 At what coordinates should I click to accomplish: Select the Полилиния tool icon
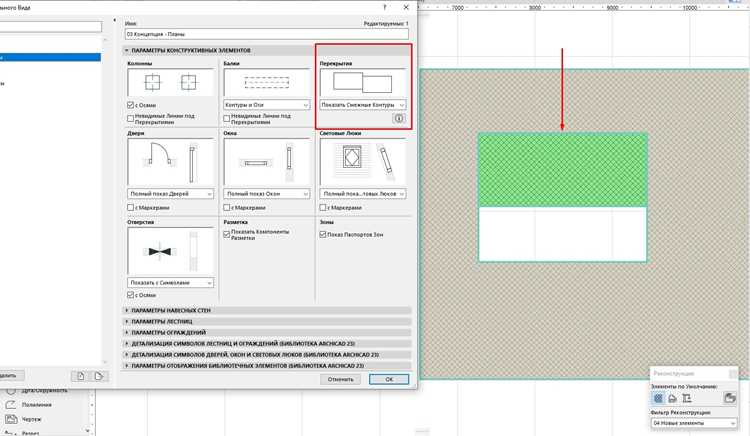pos(11,404)
